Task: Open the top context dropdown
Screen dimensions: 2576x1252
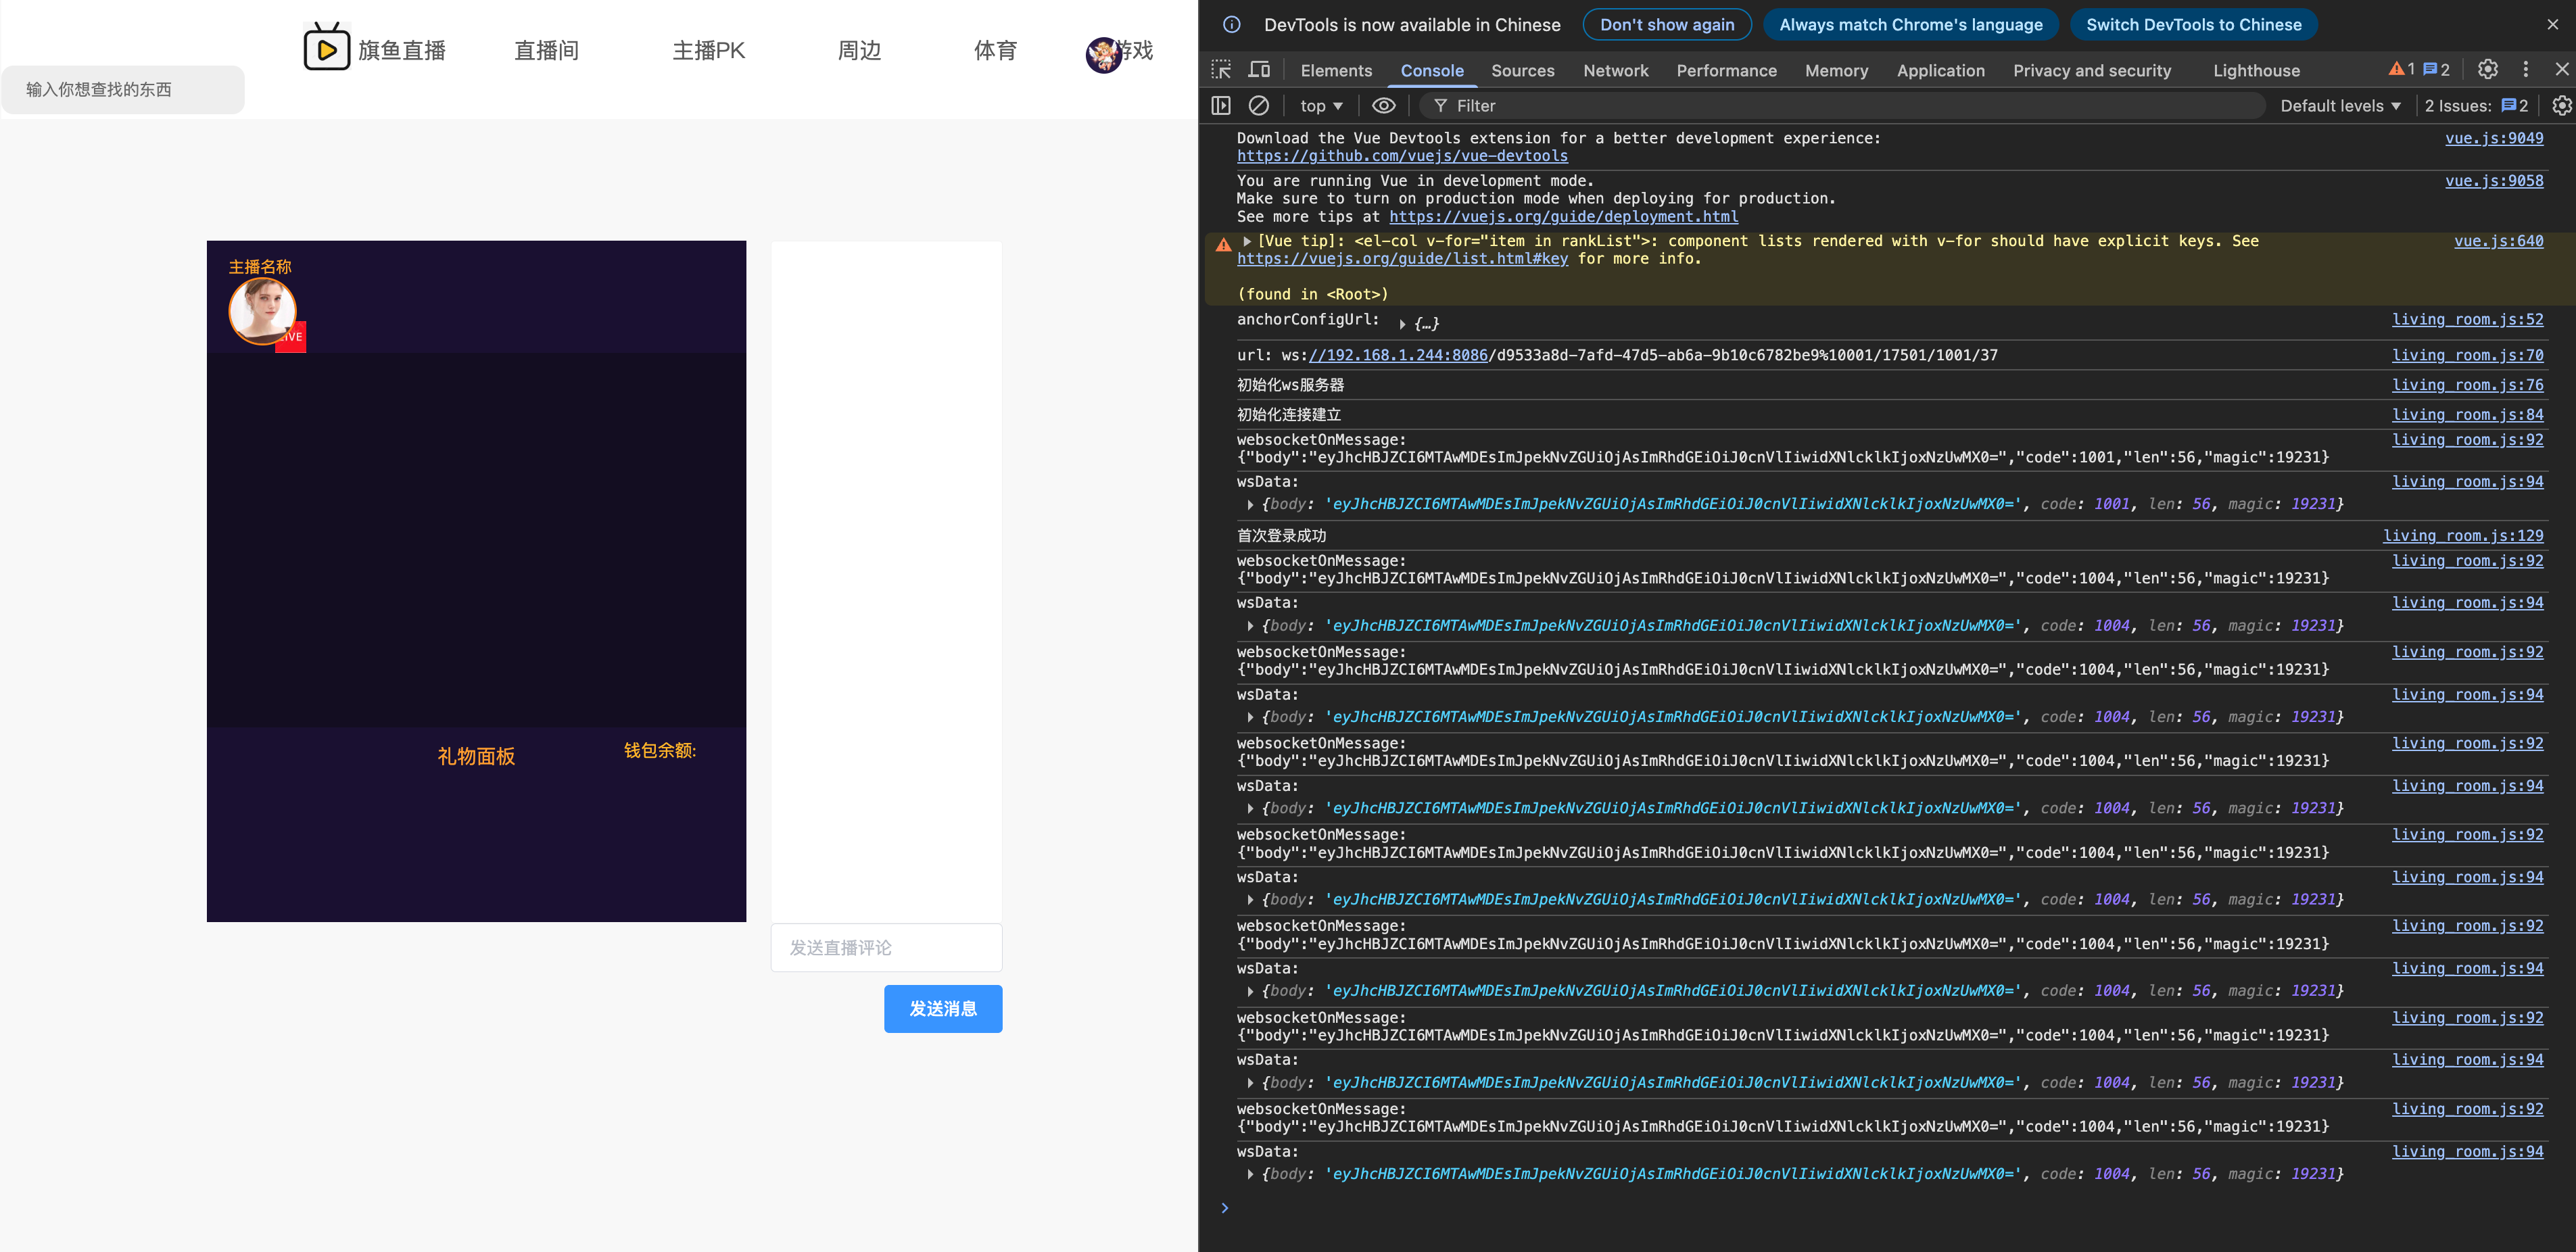Action: coord(1321,106)
